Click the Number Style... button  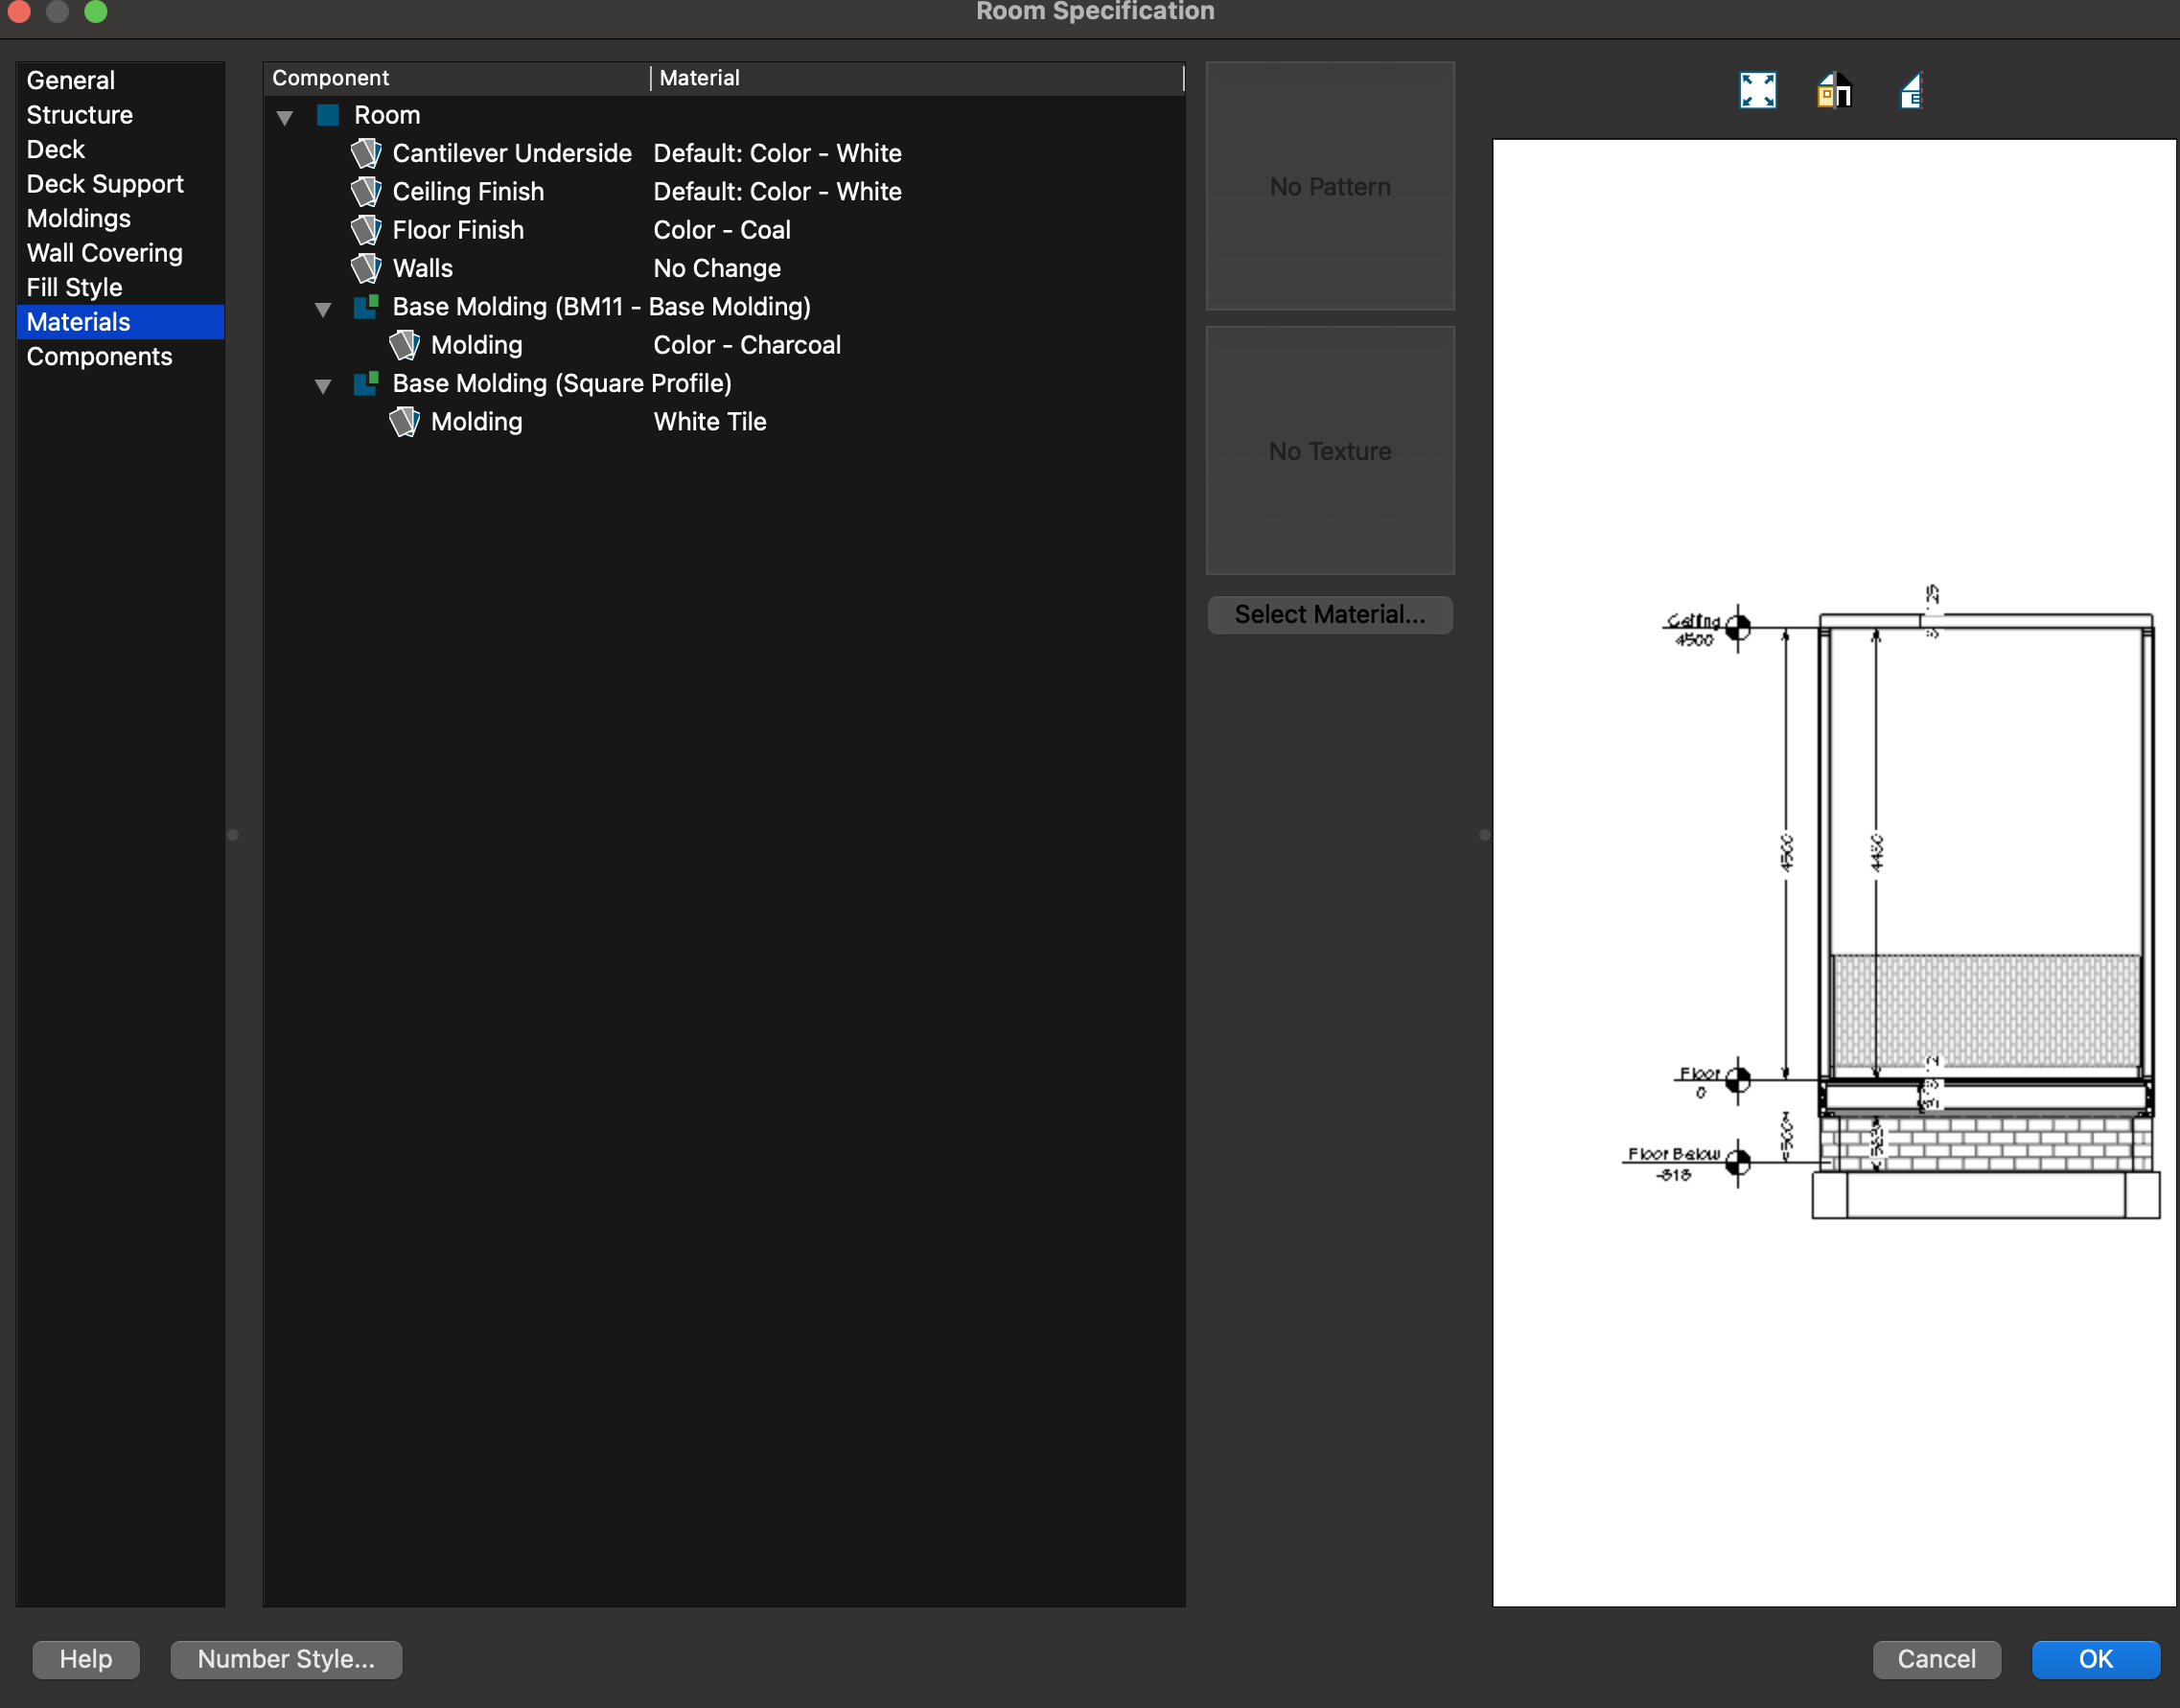286,1659
